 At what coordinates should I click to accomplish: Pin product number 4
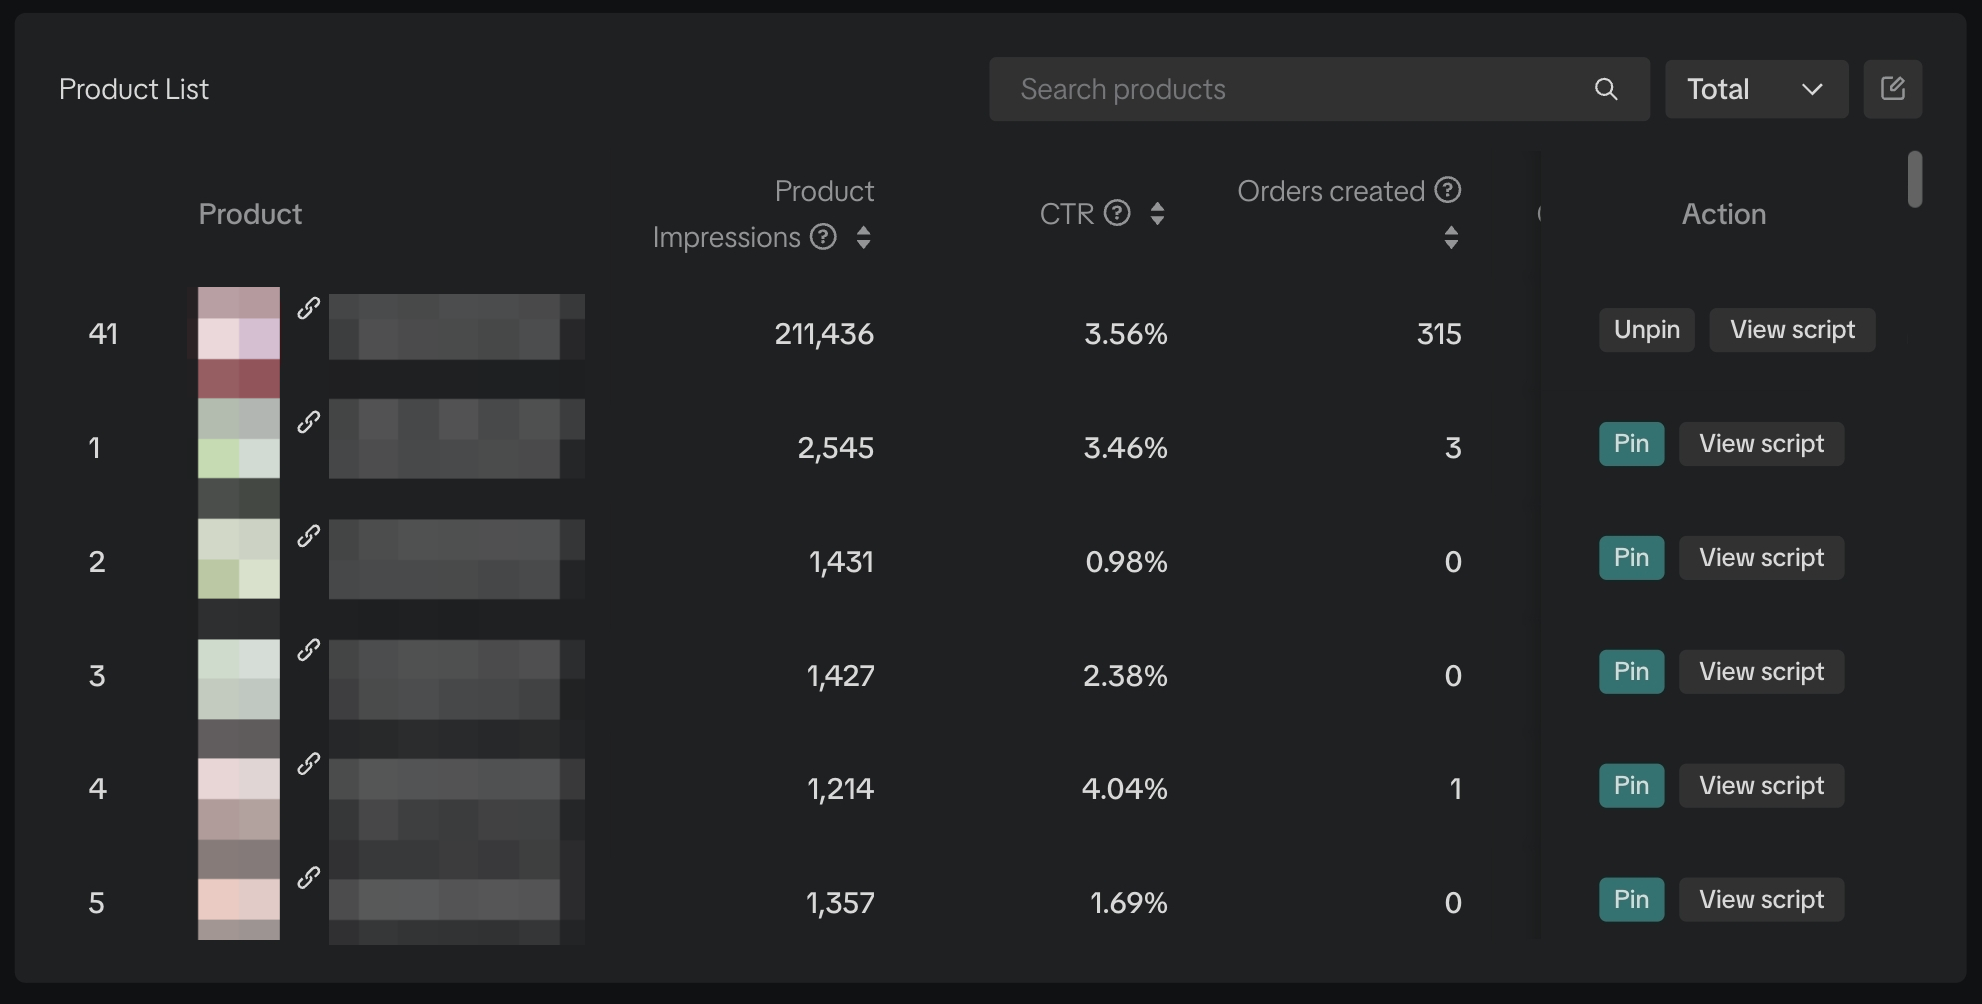click(1631, 786)
